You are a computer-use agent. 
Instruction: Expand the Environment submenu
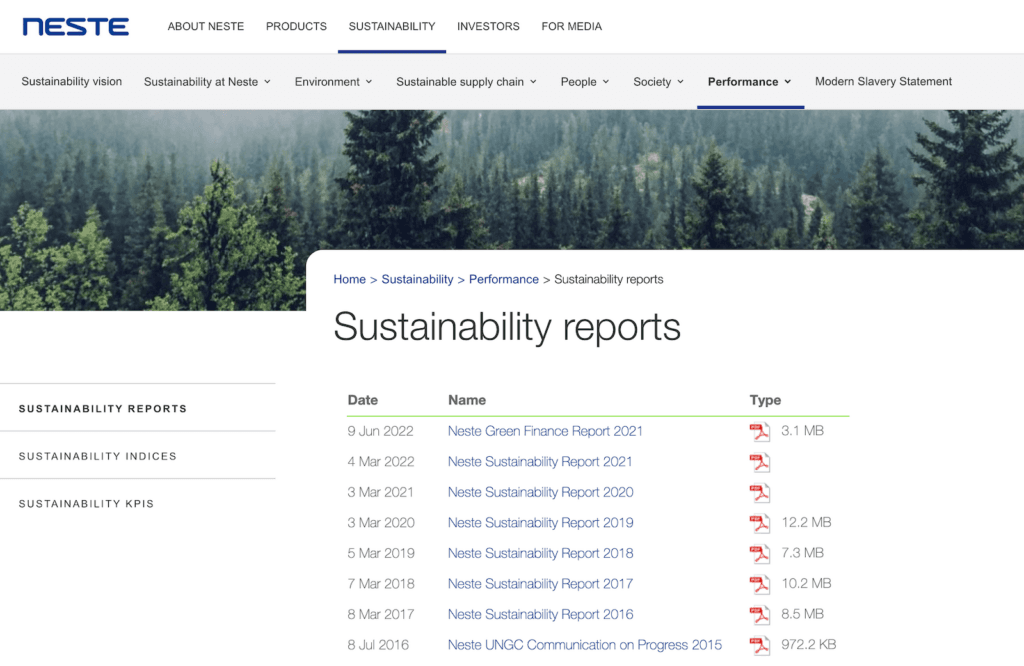(333, 82)
